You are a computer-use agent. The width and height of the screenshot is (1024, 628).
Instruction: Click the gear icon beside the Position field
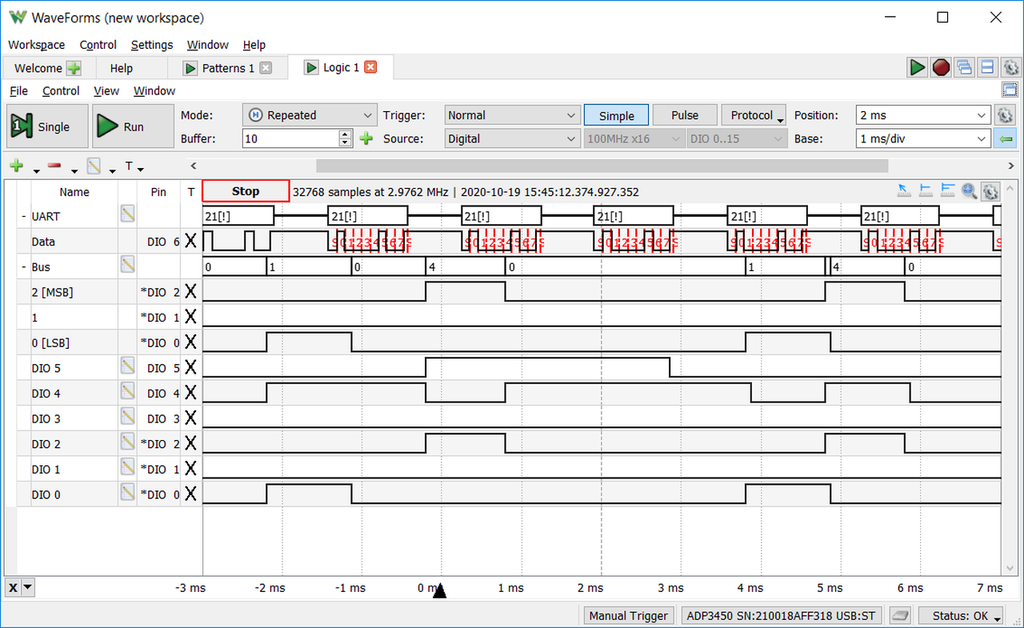1005,115
